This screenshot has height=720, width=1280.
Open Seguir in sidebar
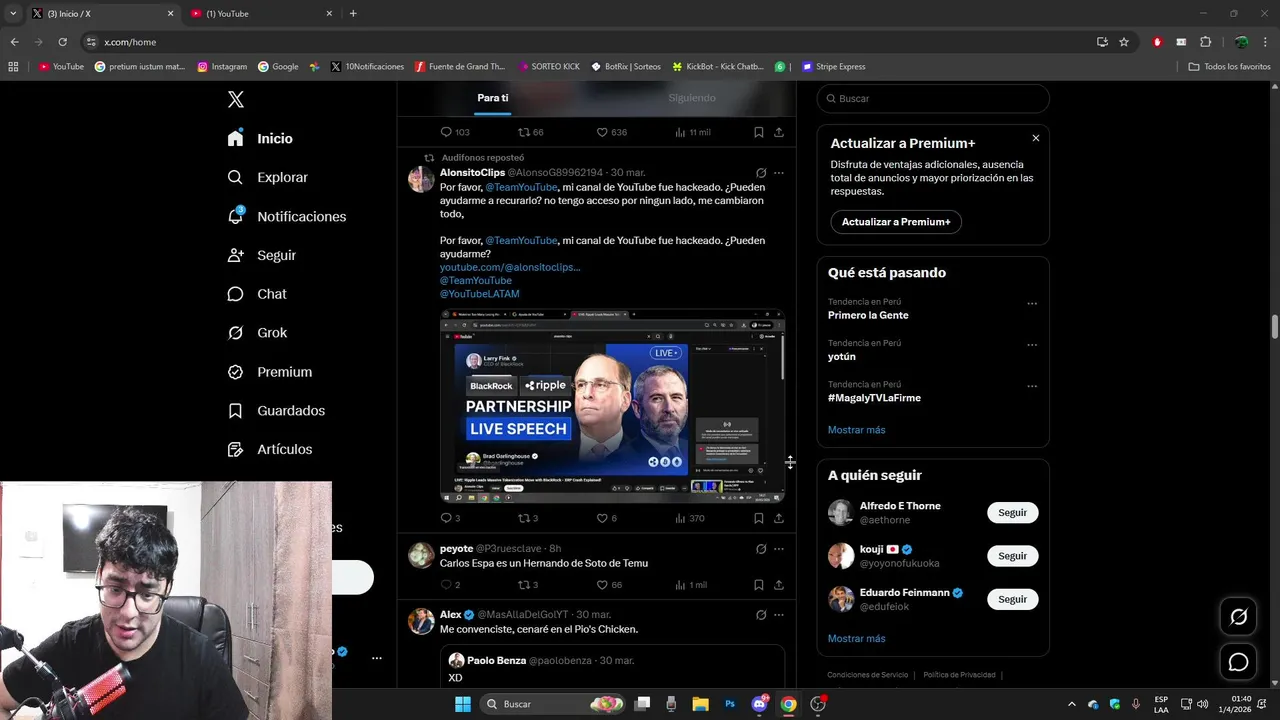click(x=261, y=255)
